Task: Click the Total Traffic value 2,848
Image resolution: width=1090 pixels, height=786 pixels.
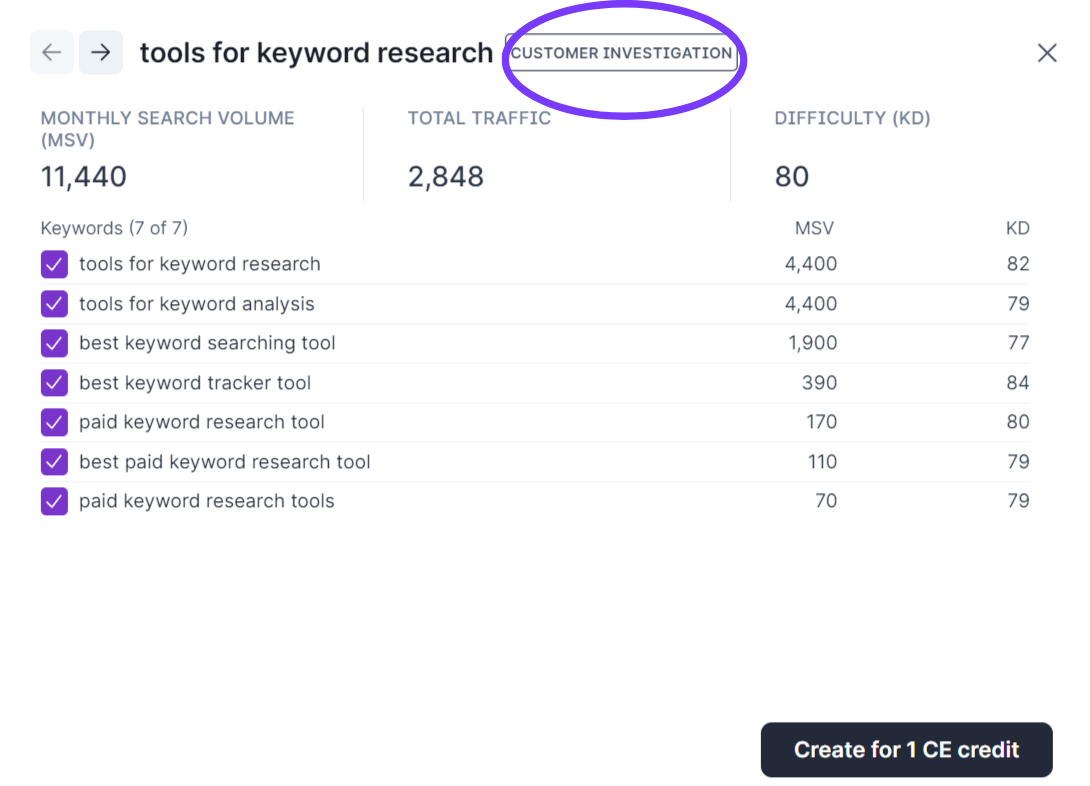Action: [x=445, y=177]
